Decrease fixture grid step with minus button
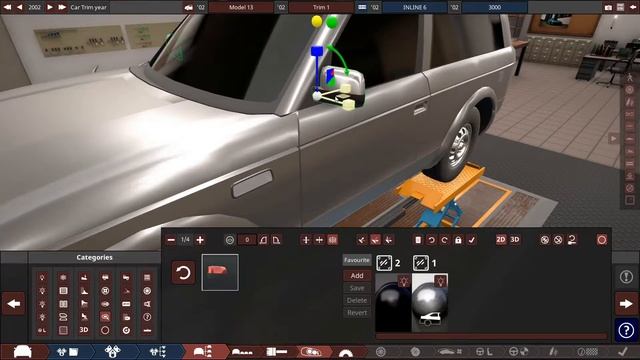This screenshot has width=640, height=360. tap(171, 240)
